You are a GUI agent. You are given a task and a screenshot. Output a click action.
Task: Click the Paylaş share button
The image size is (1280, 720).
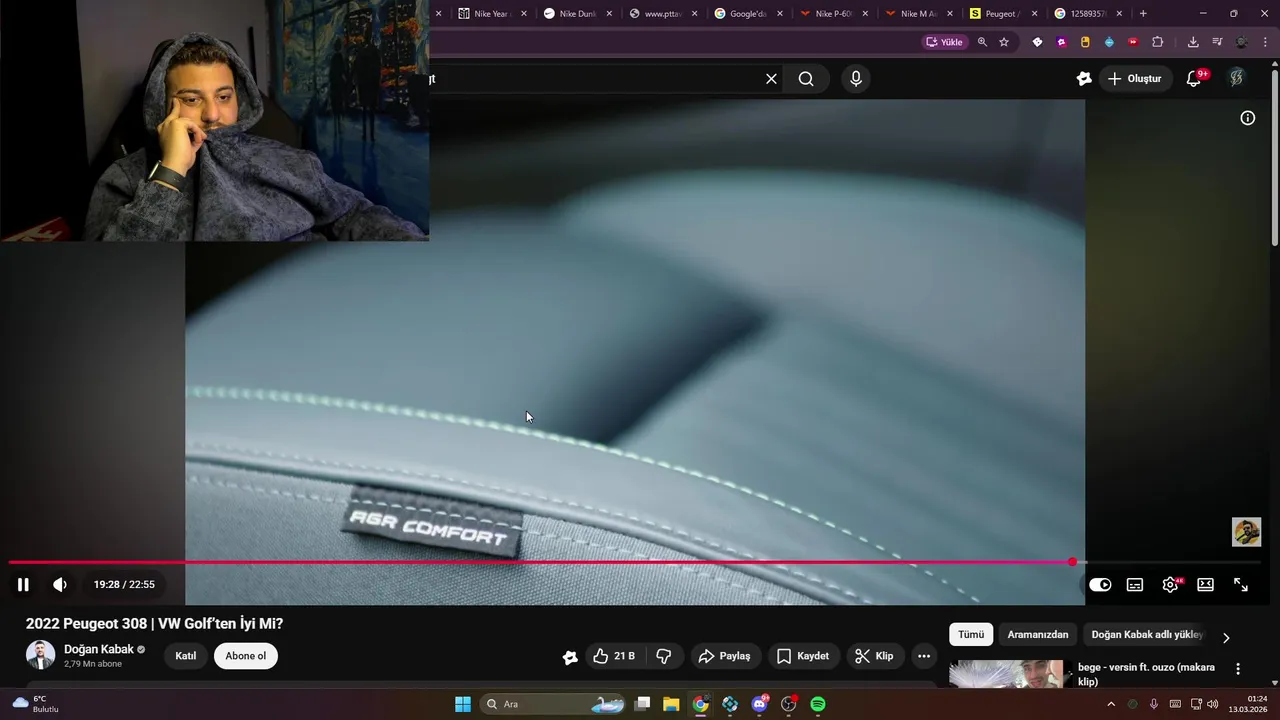point(724,656)
